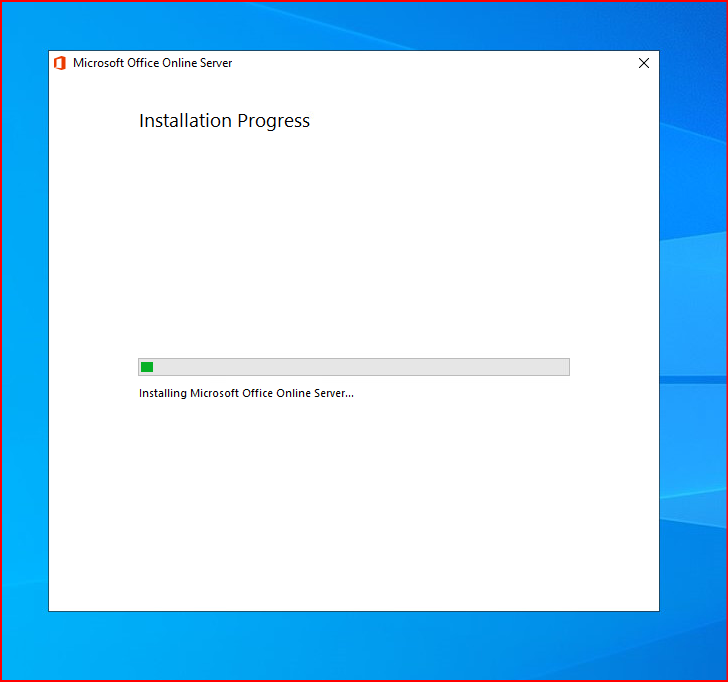Click the word "Installing" in the status line
The width and height of the screenshot is (728, 682).
(x=163, y=393)
